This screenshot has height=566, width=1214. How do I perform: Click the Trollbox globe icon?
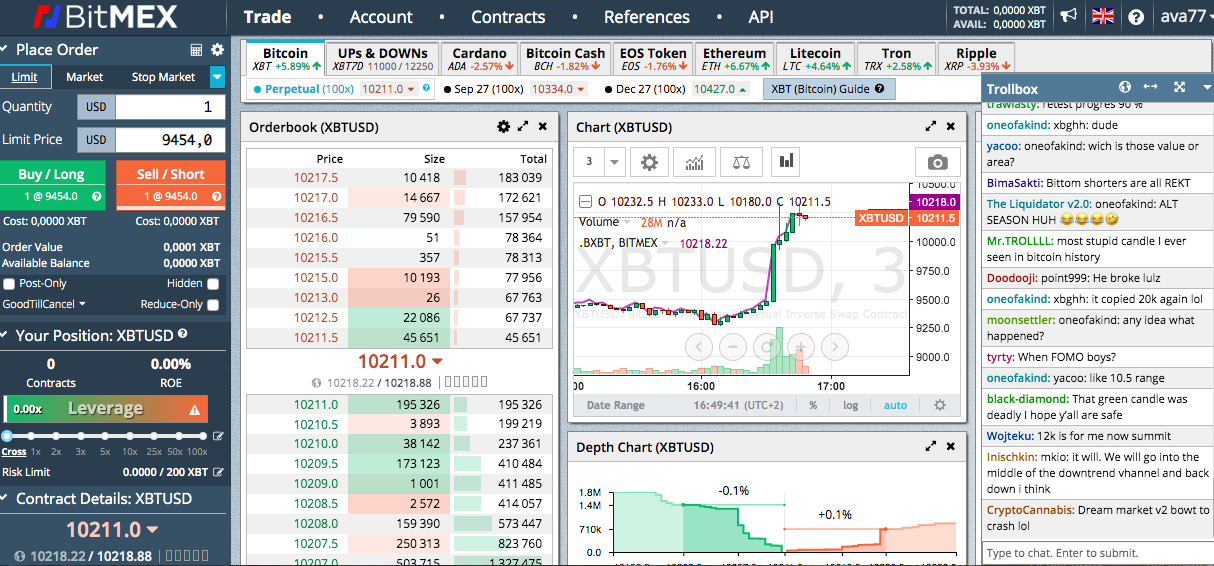1125,88
